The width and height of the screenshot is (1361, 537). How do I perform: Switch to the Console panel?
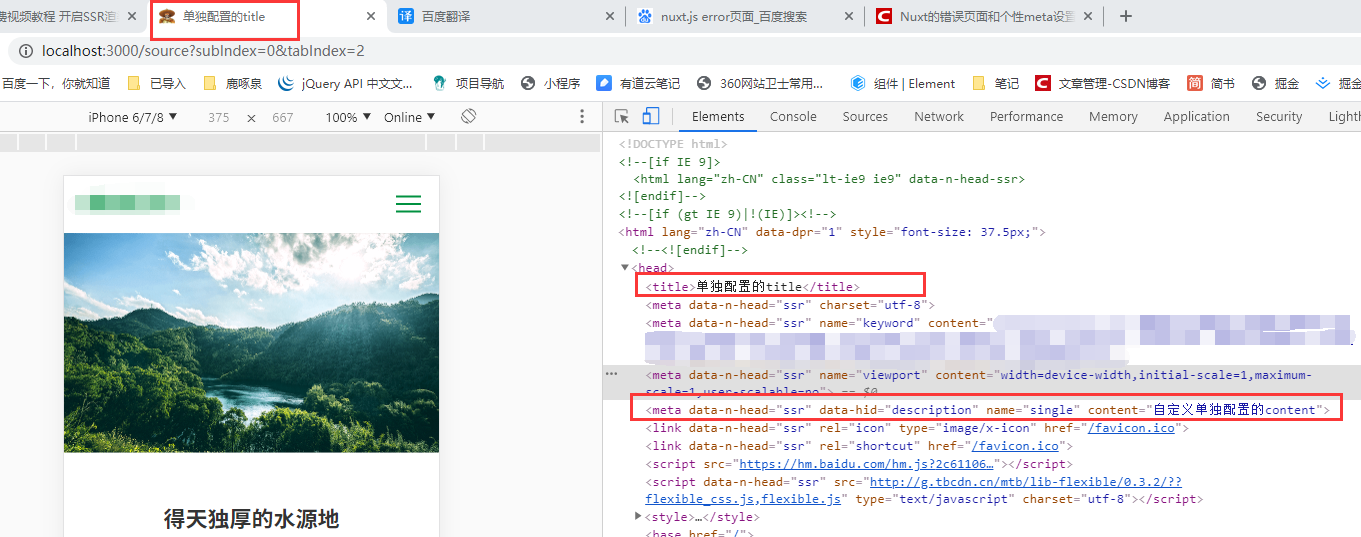(793, 117)
